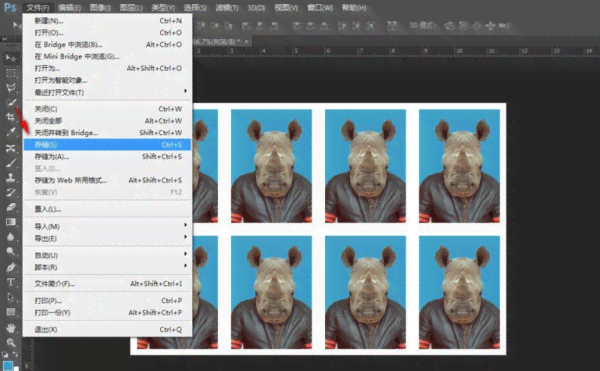Viewport: 600px width, 371px height.
Task: Choose 关闭并转到 Bridge... entry
Action: tap(108, 133)
